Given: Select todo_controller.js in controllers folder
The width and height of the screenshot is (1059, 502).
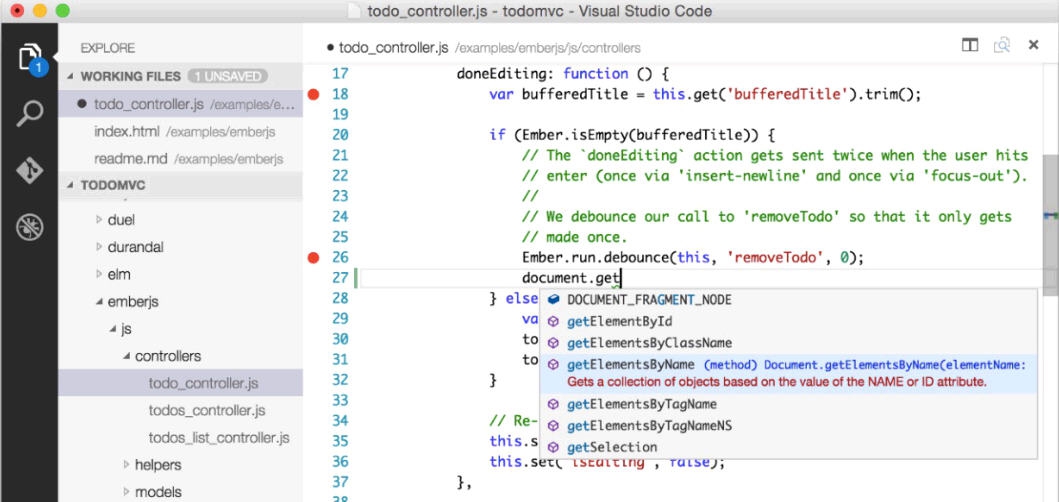Looking at the screenshot, I should pos(180,384).
